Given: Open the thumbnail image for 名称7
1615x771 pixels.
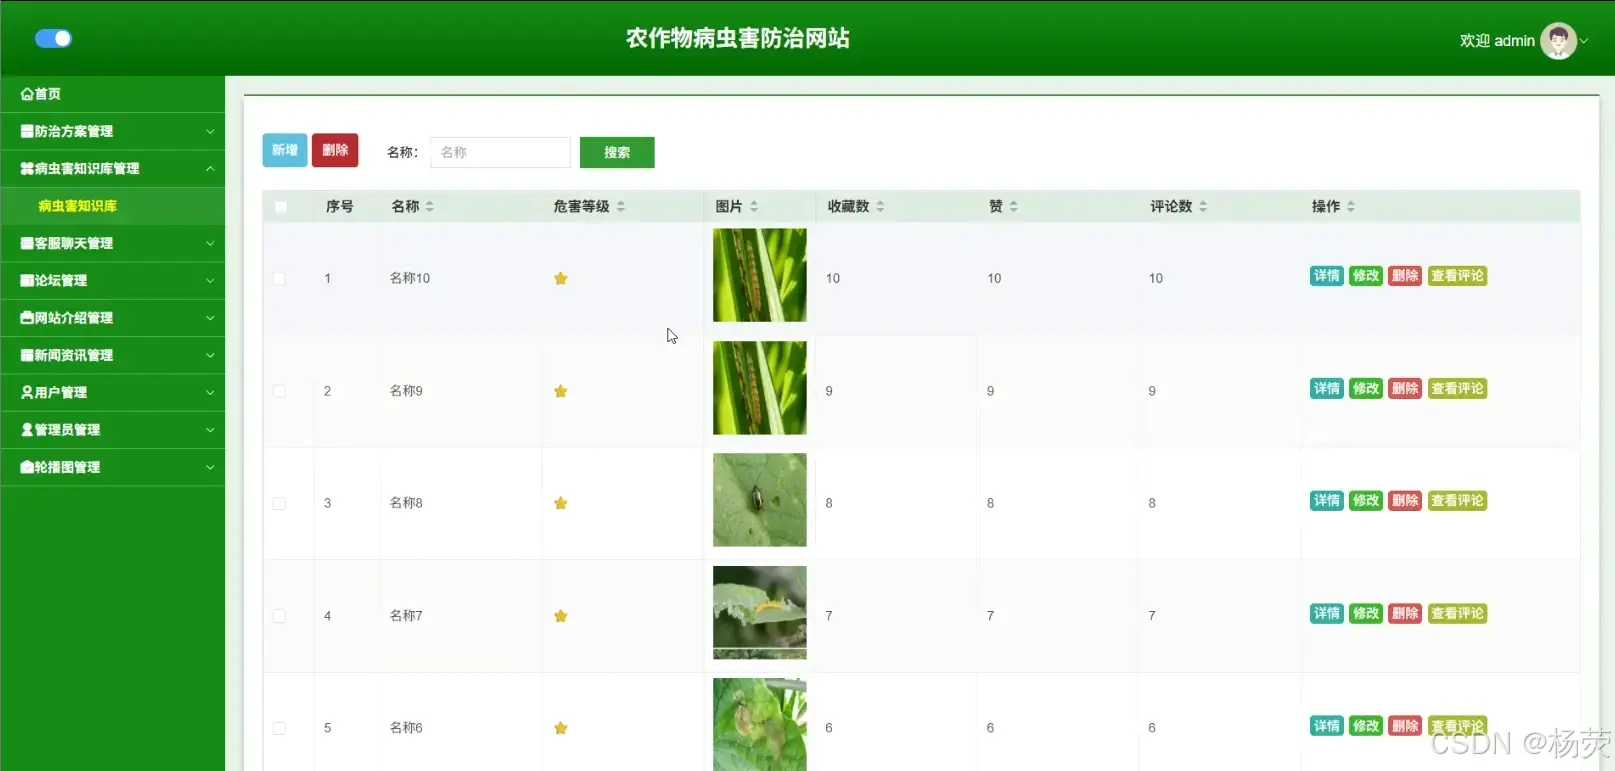Looking at the screenshot, I should click(760, 613).
